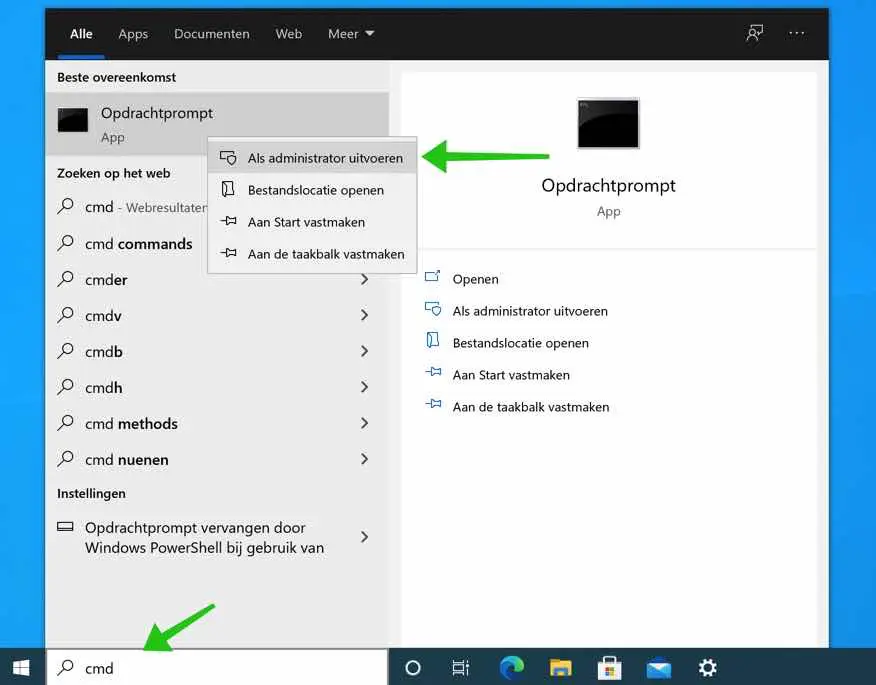Click the pin icon next to right panel 'Aan Start vastmaken'
Image resolution: width=876 pixels, height=685 pixels.
coord(433,372)
